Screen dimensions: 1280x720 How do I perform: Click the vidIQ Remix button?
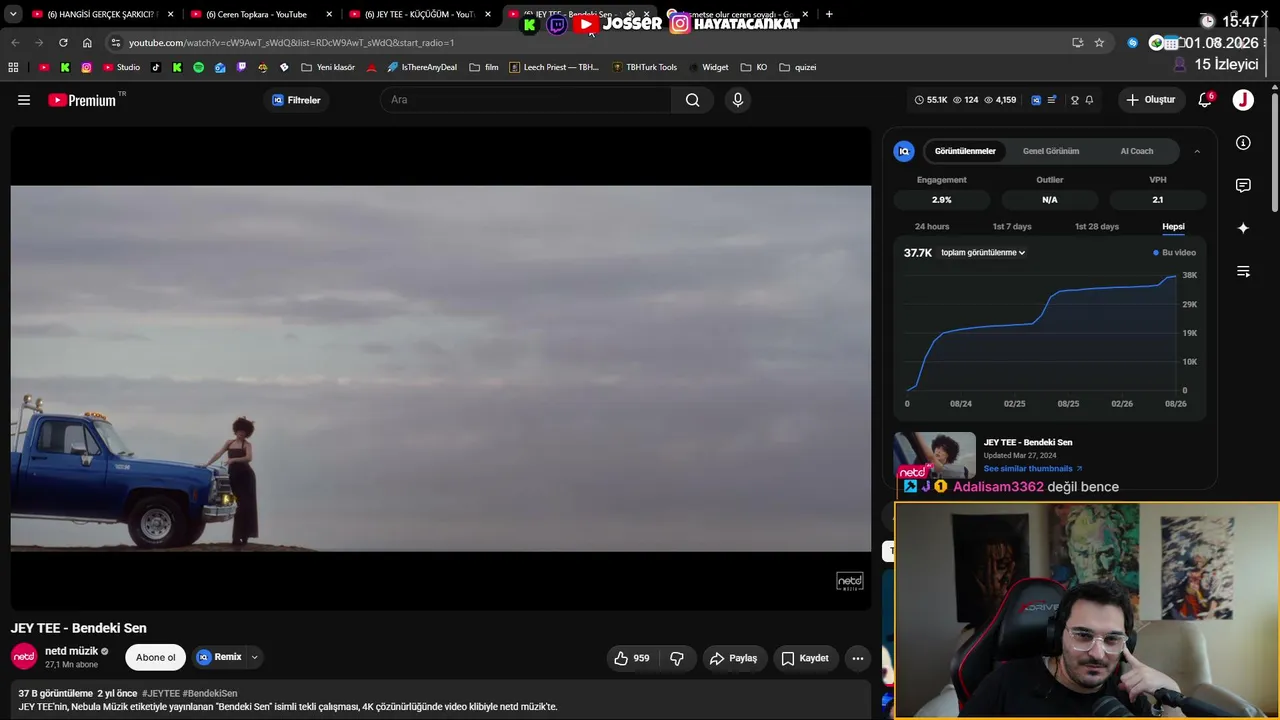pos(219,657)
